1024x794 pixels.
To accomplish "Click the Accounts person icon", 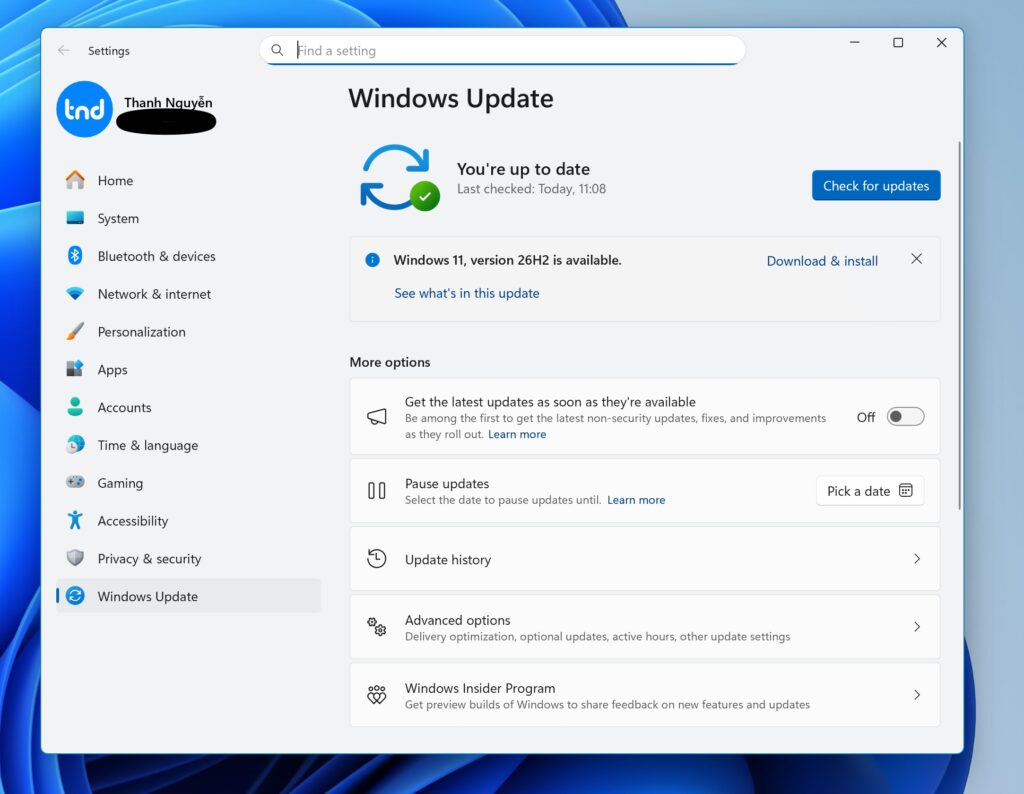I will pos(75,407).
